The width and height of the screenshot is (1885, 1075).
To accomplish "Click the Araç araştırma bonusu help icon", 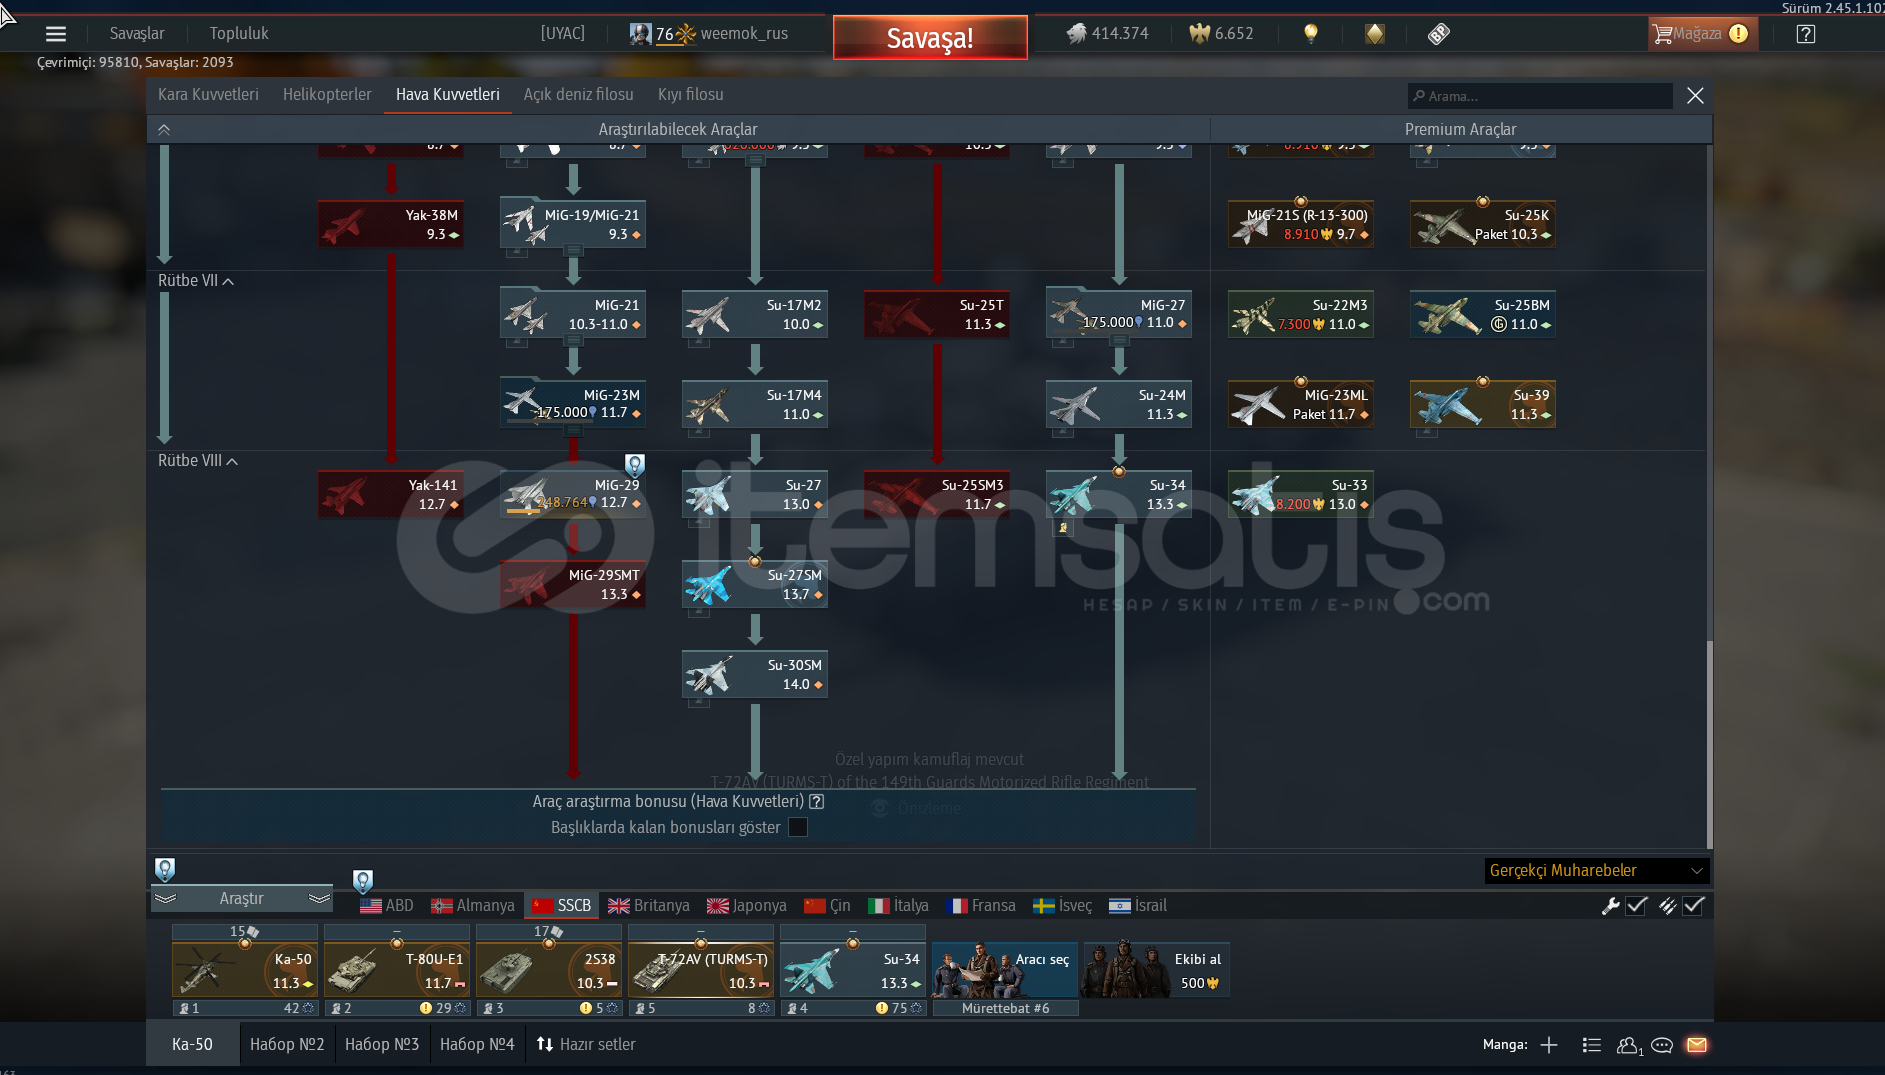I will 817,801.
